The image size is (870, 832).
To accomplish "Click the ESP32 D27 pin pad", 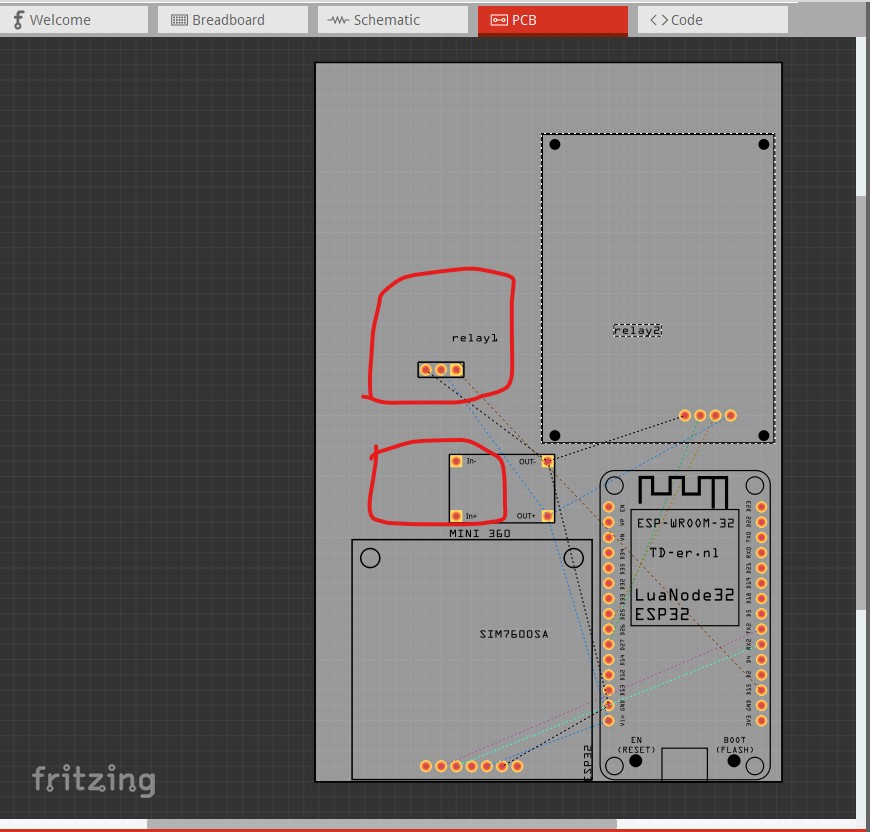I will [x=609, y=645].
